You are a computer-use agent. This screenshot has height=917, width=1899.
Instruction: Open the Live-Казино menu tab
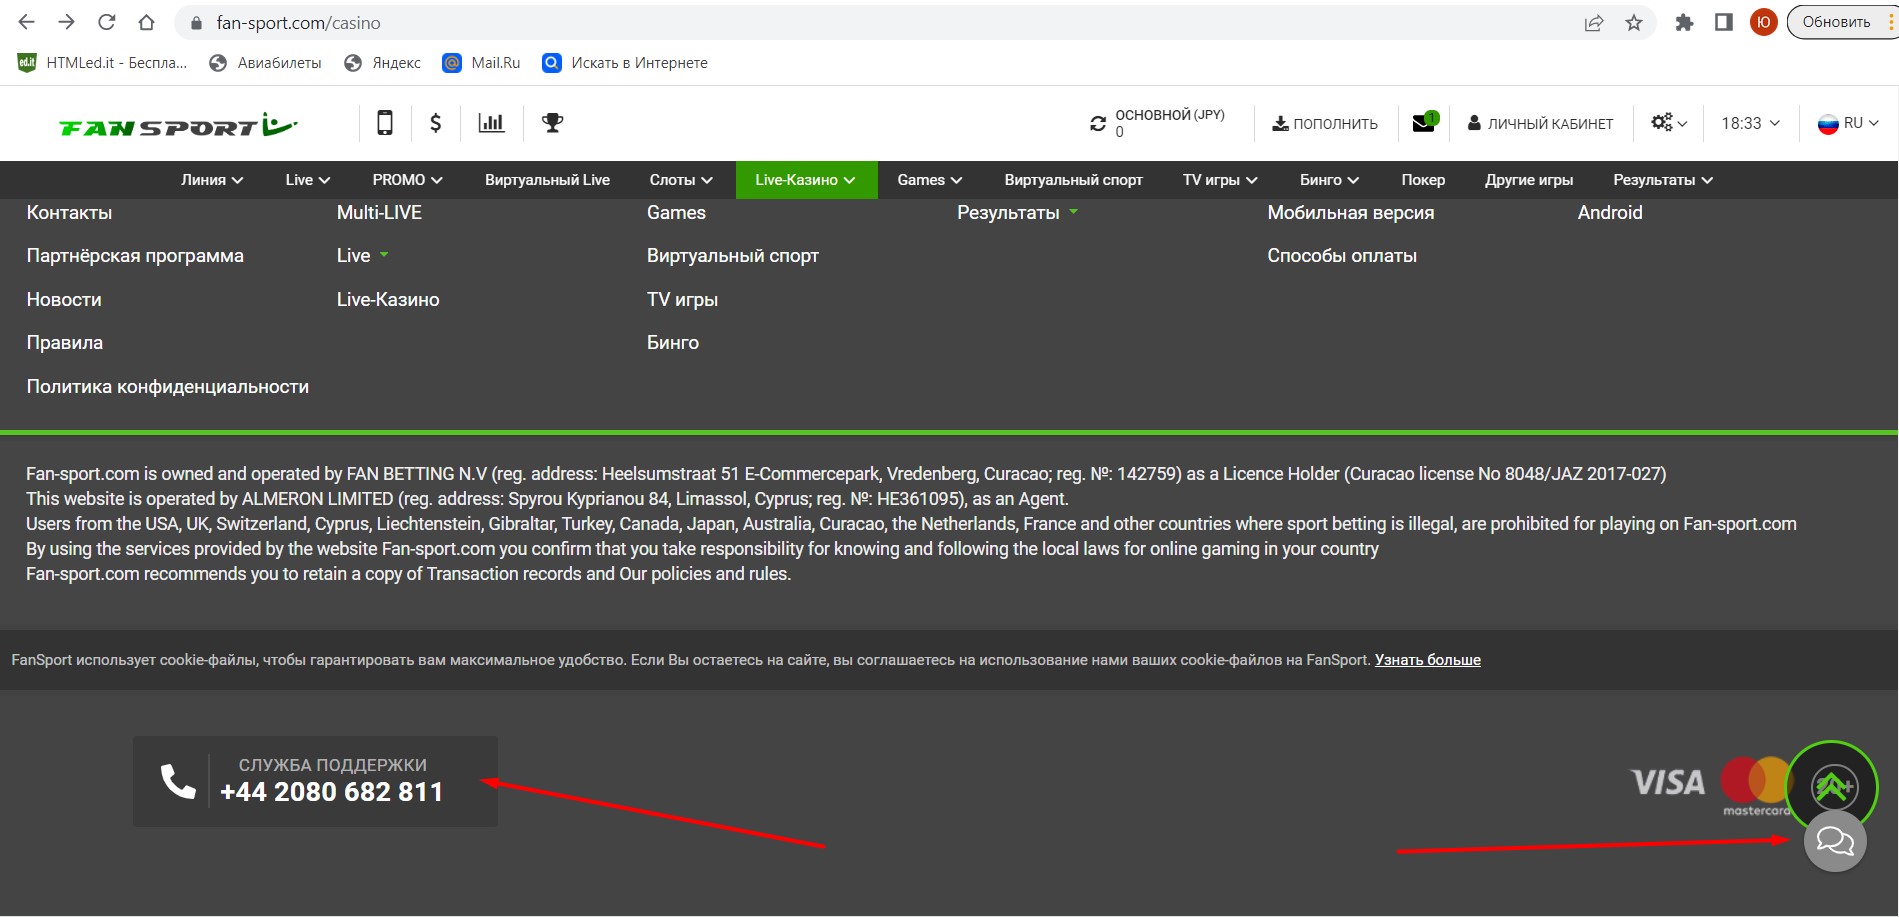(x=805, y=180)
